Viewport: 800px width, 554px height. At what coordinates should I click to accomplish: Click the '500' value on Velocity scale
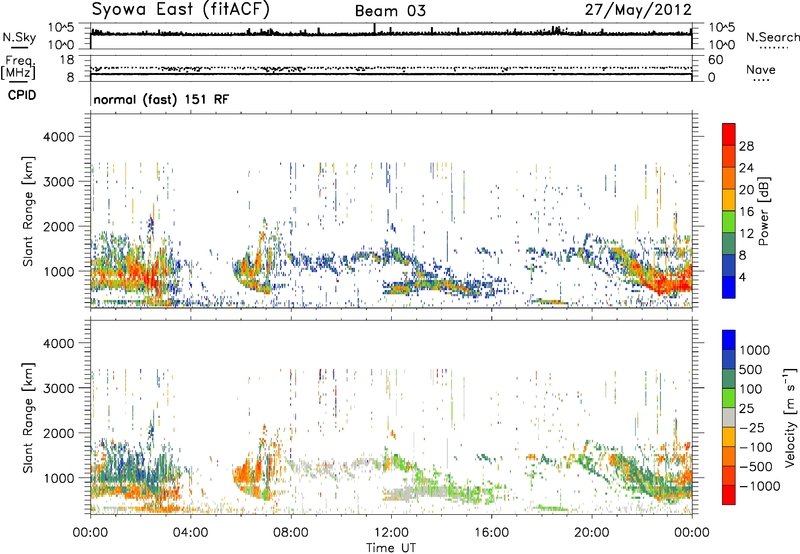pyautogui.click(x=751, y=369)
